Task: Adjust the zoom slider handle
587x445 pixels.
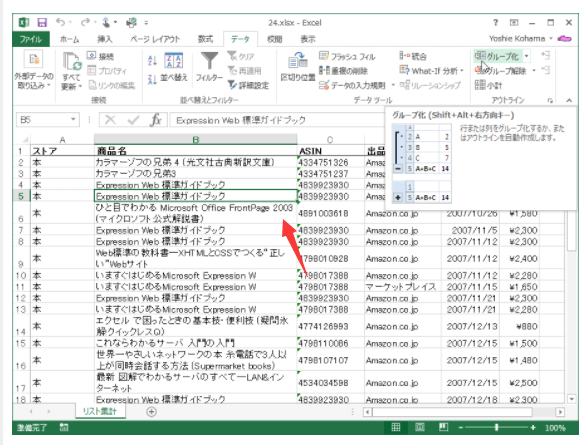Action: [x=497, y=427]
